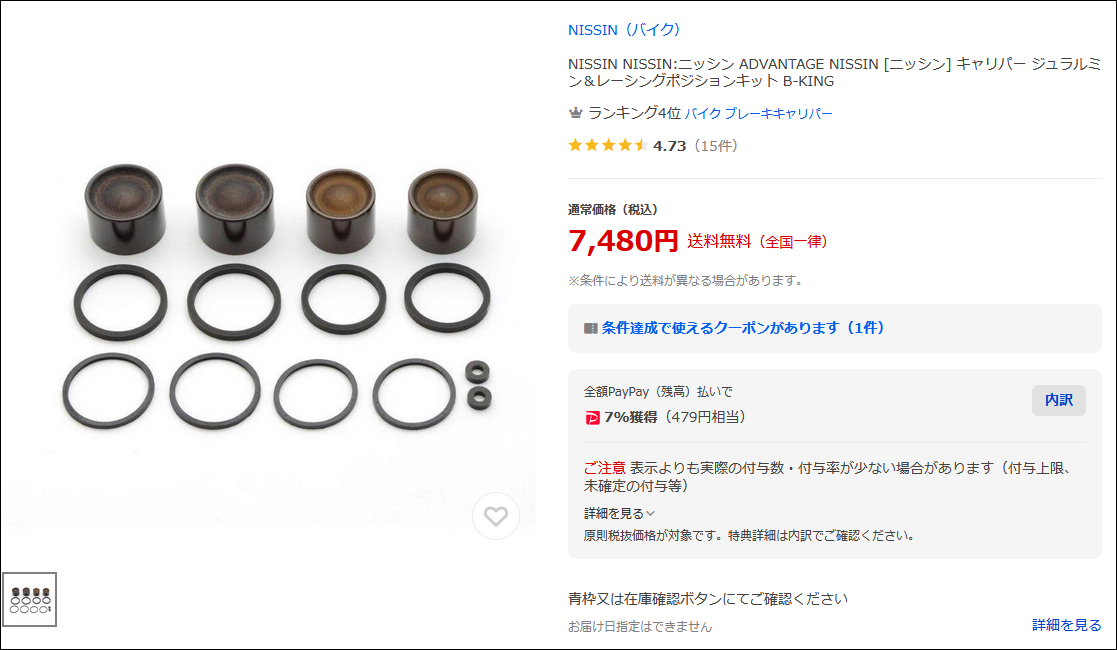The image size is (1117, 650).
Task: Add product to favorites with heart icon
Action: [x=496, y=515]
